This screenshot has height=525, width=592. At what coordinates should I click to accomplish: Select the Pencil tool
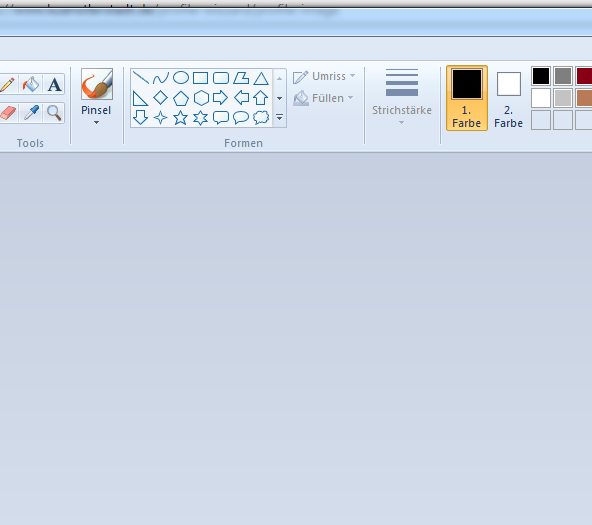(x=8, y=84)
